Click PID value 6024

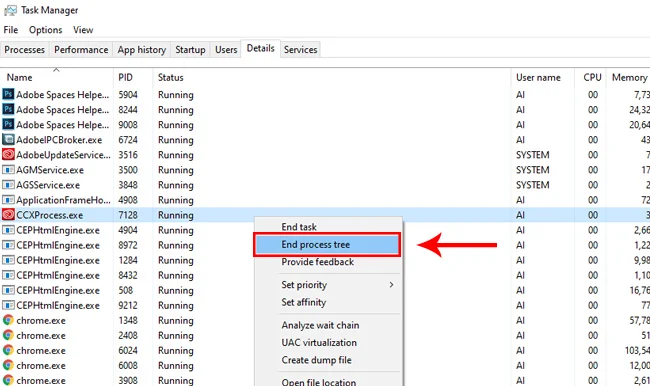[x=128, y=350]
